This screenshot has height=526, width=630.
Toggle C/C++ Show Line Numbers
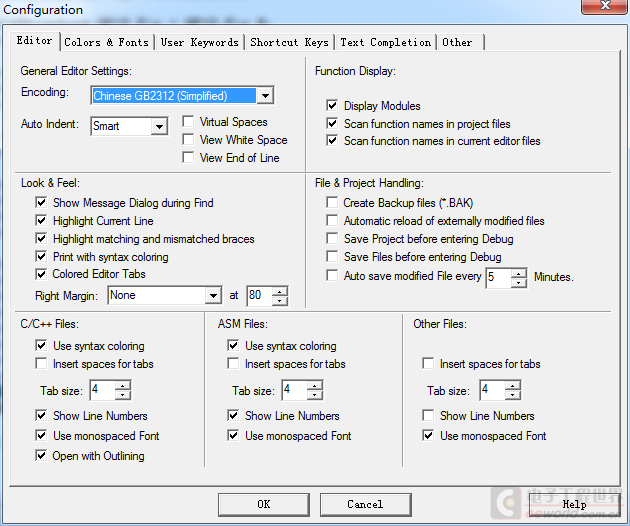pyautogui.click(x=41, y=415)
